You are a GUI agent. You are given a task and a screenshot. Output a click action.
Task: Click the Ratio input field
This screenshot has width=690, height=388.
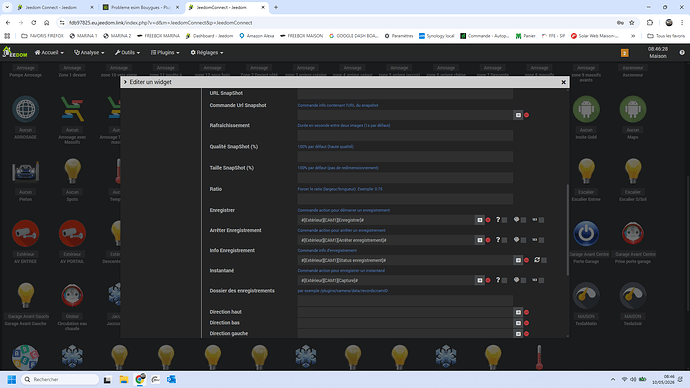coord(405,199)
